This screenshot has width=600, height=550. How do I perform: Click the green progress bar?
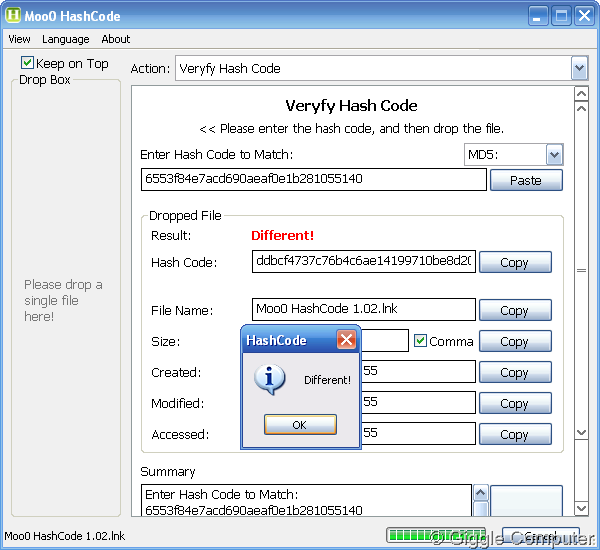[x=436, y=535]
